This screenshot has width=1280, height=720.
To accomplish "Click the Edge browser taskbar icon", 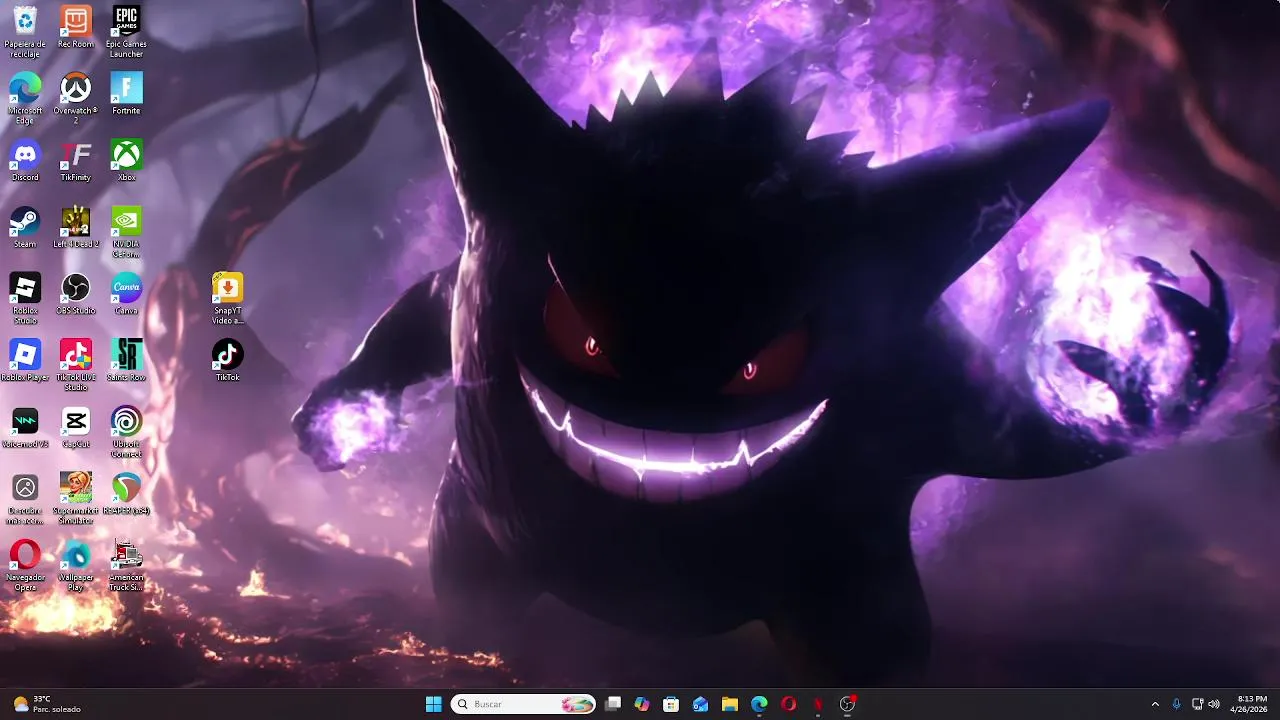I will coord(759,704).
